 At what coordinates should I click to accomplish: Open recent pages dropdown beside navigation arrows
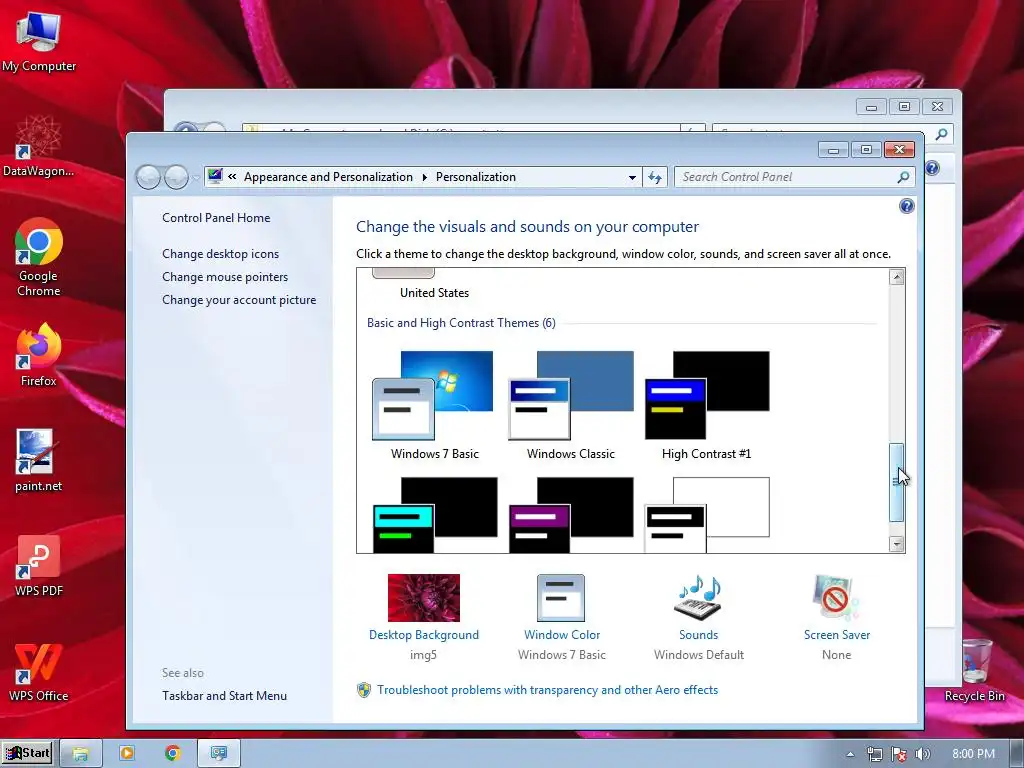[x=195, y=178]
